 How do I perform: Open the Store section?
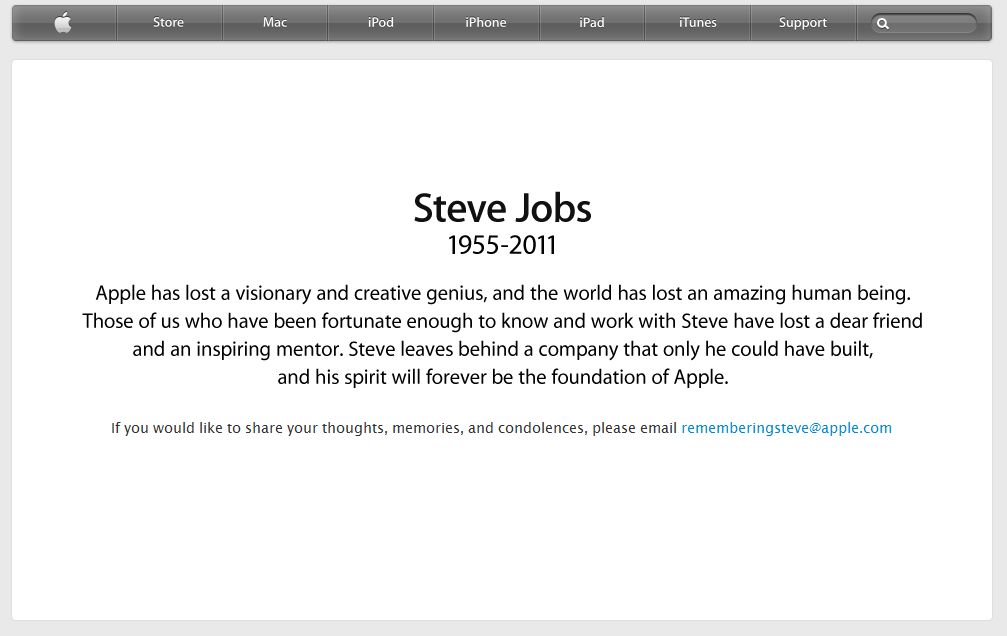[x=169, y=22]
